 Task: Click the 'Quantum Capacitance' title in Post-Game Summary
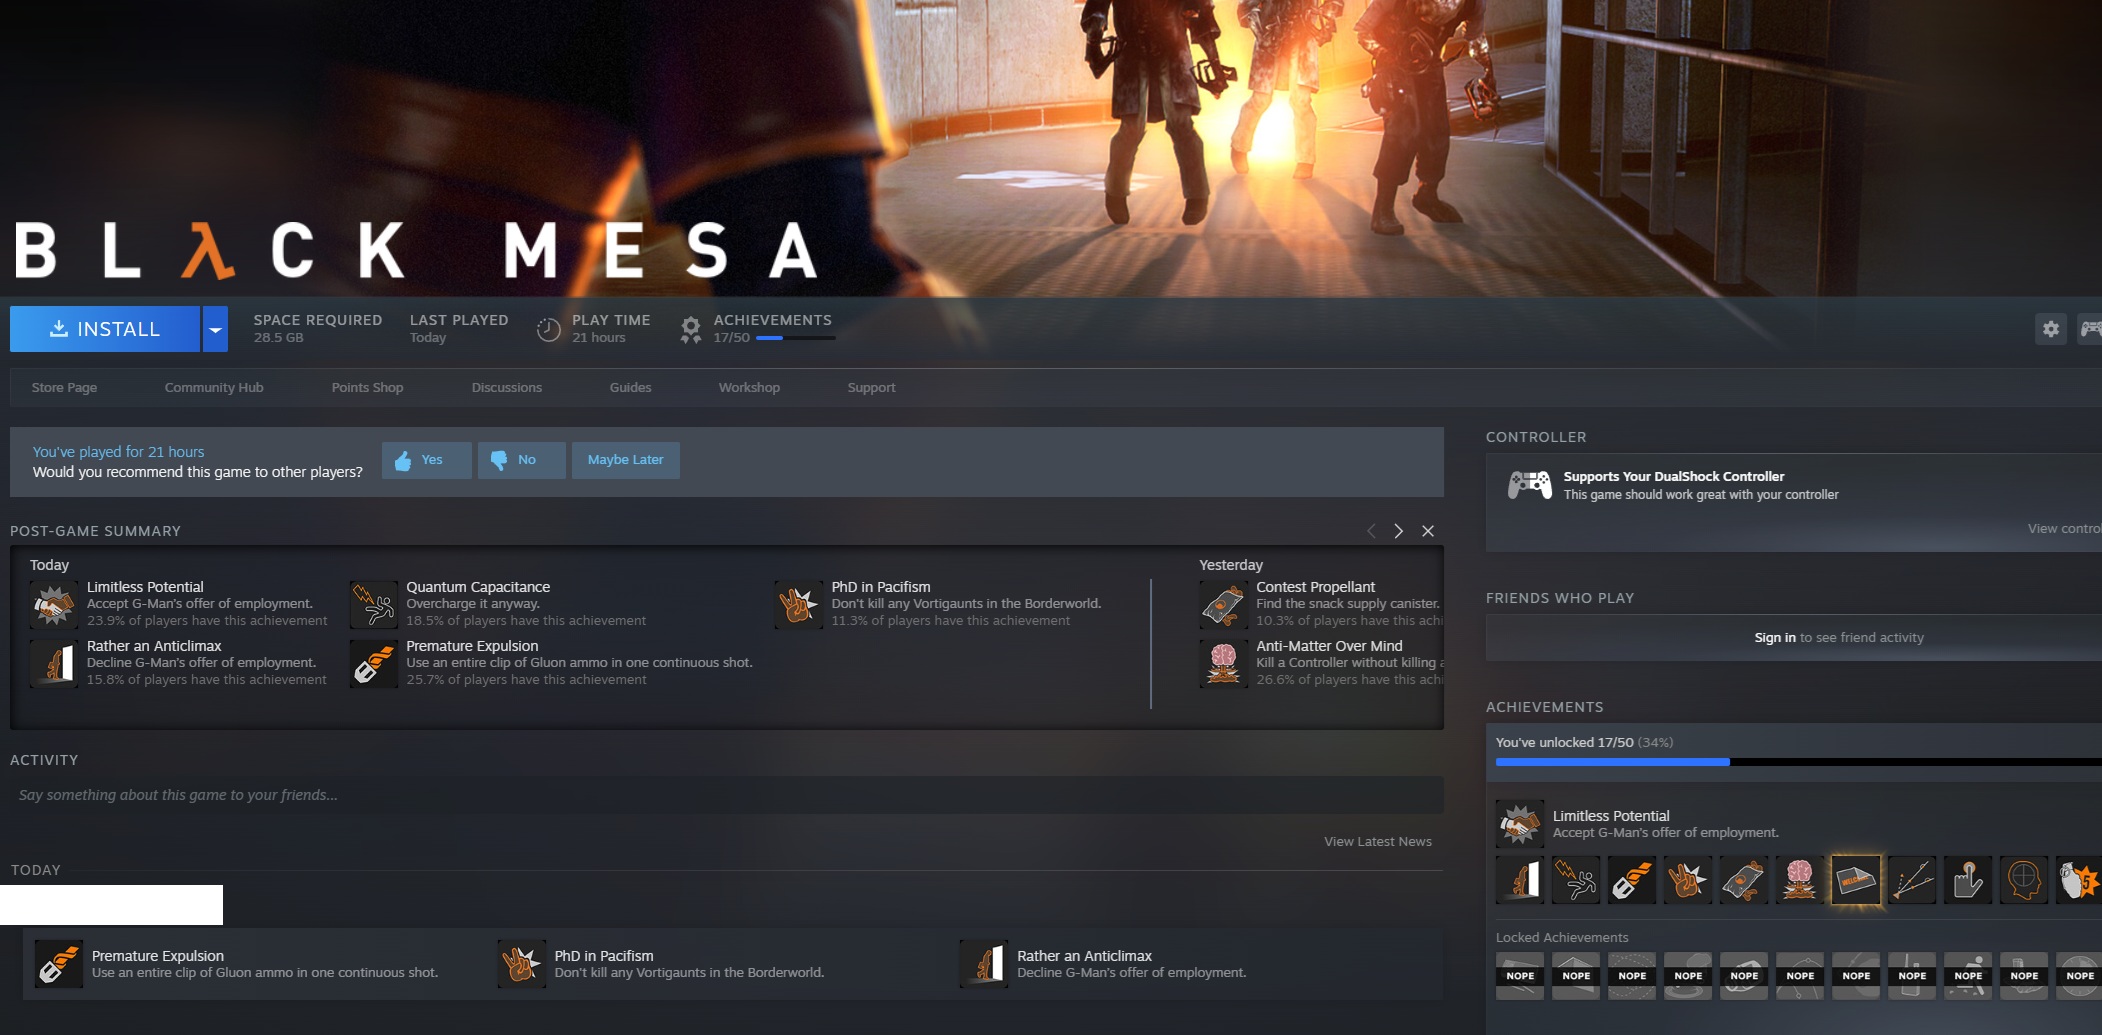tap(478, 587)
